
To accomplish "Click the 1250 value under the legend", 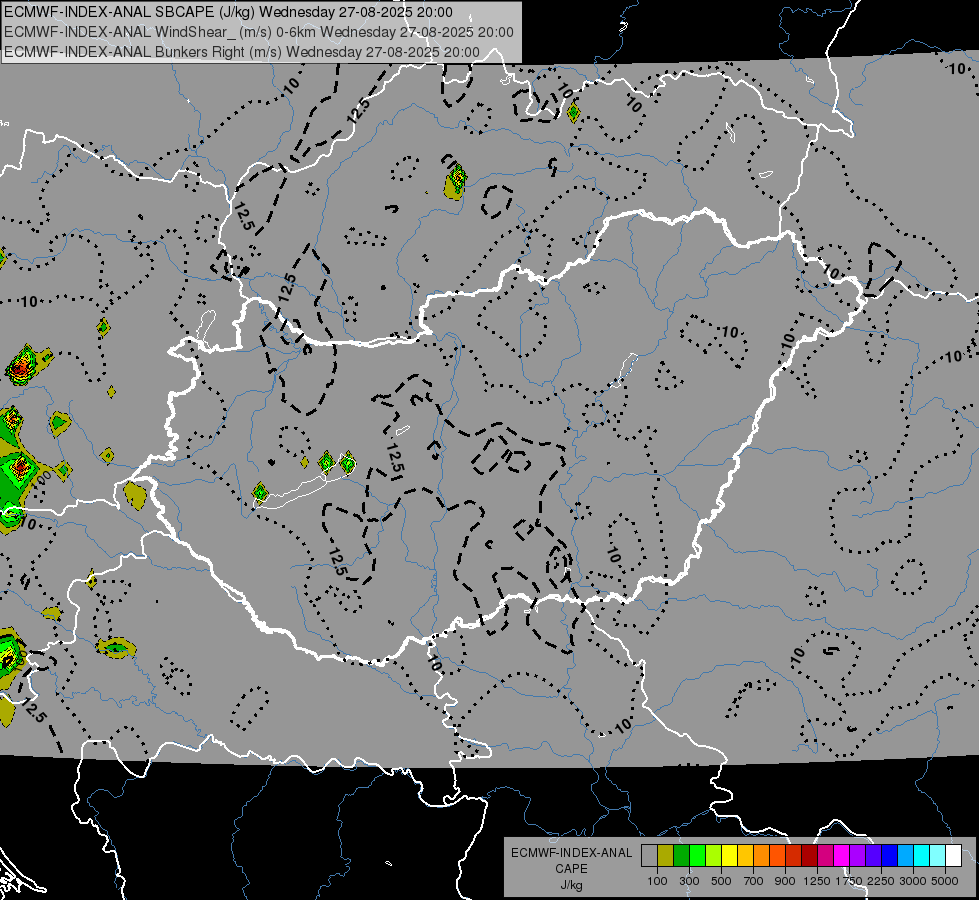I will [x=817, y=881].
